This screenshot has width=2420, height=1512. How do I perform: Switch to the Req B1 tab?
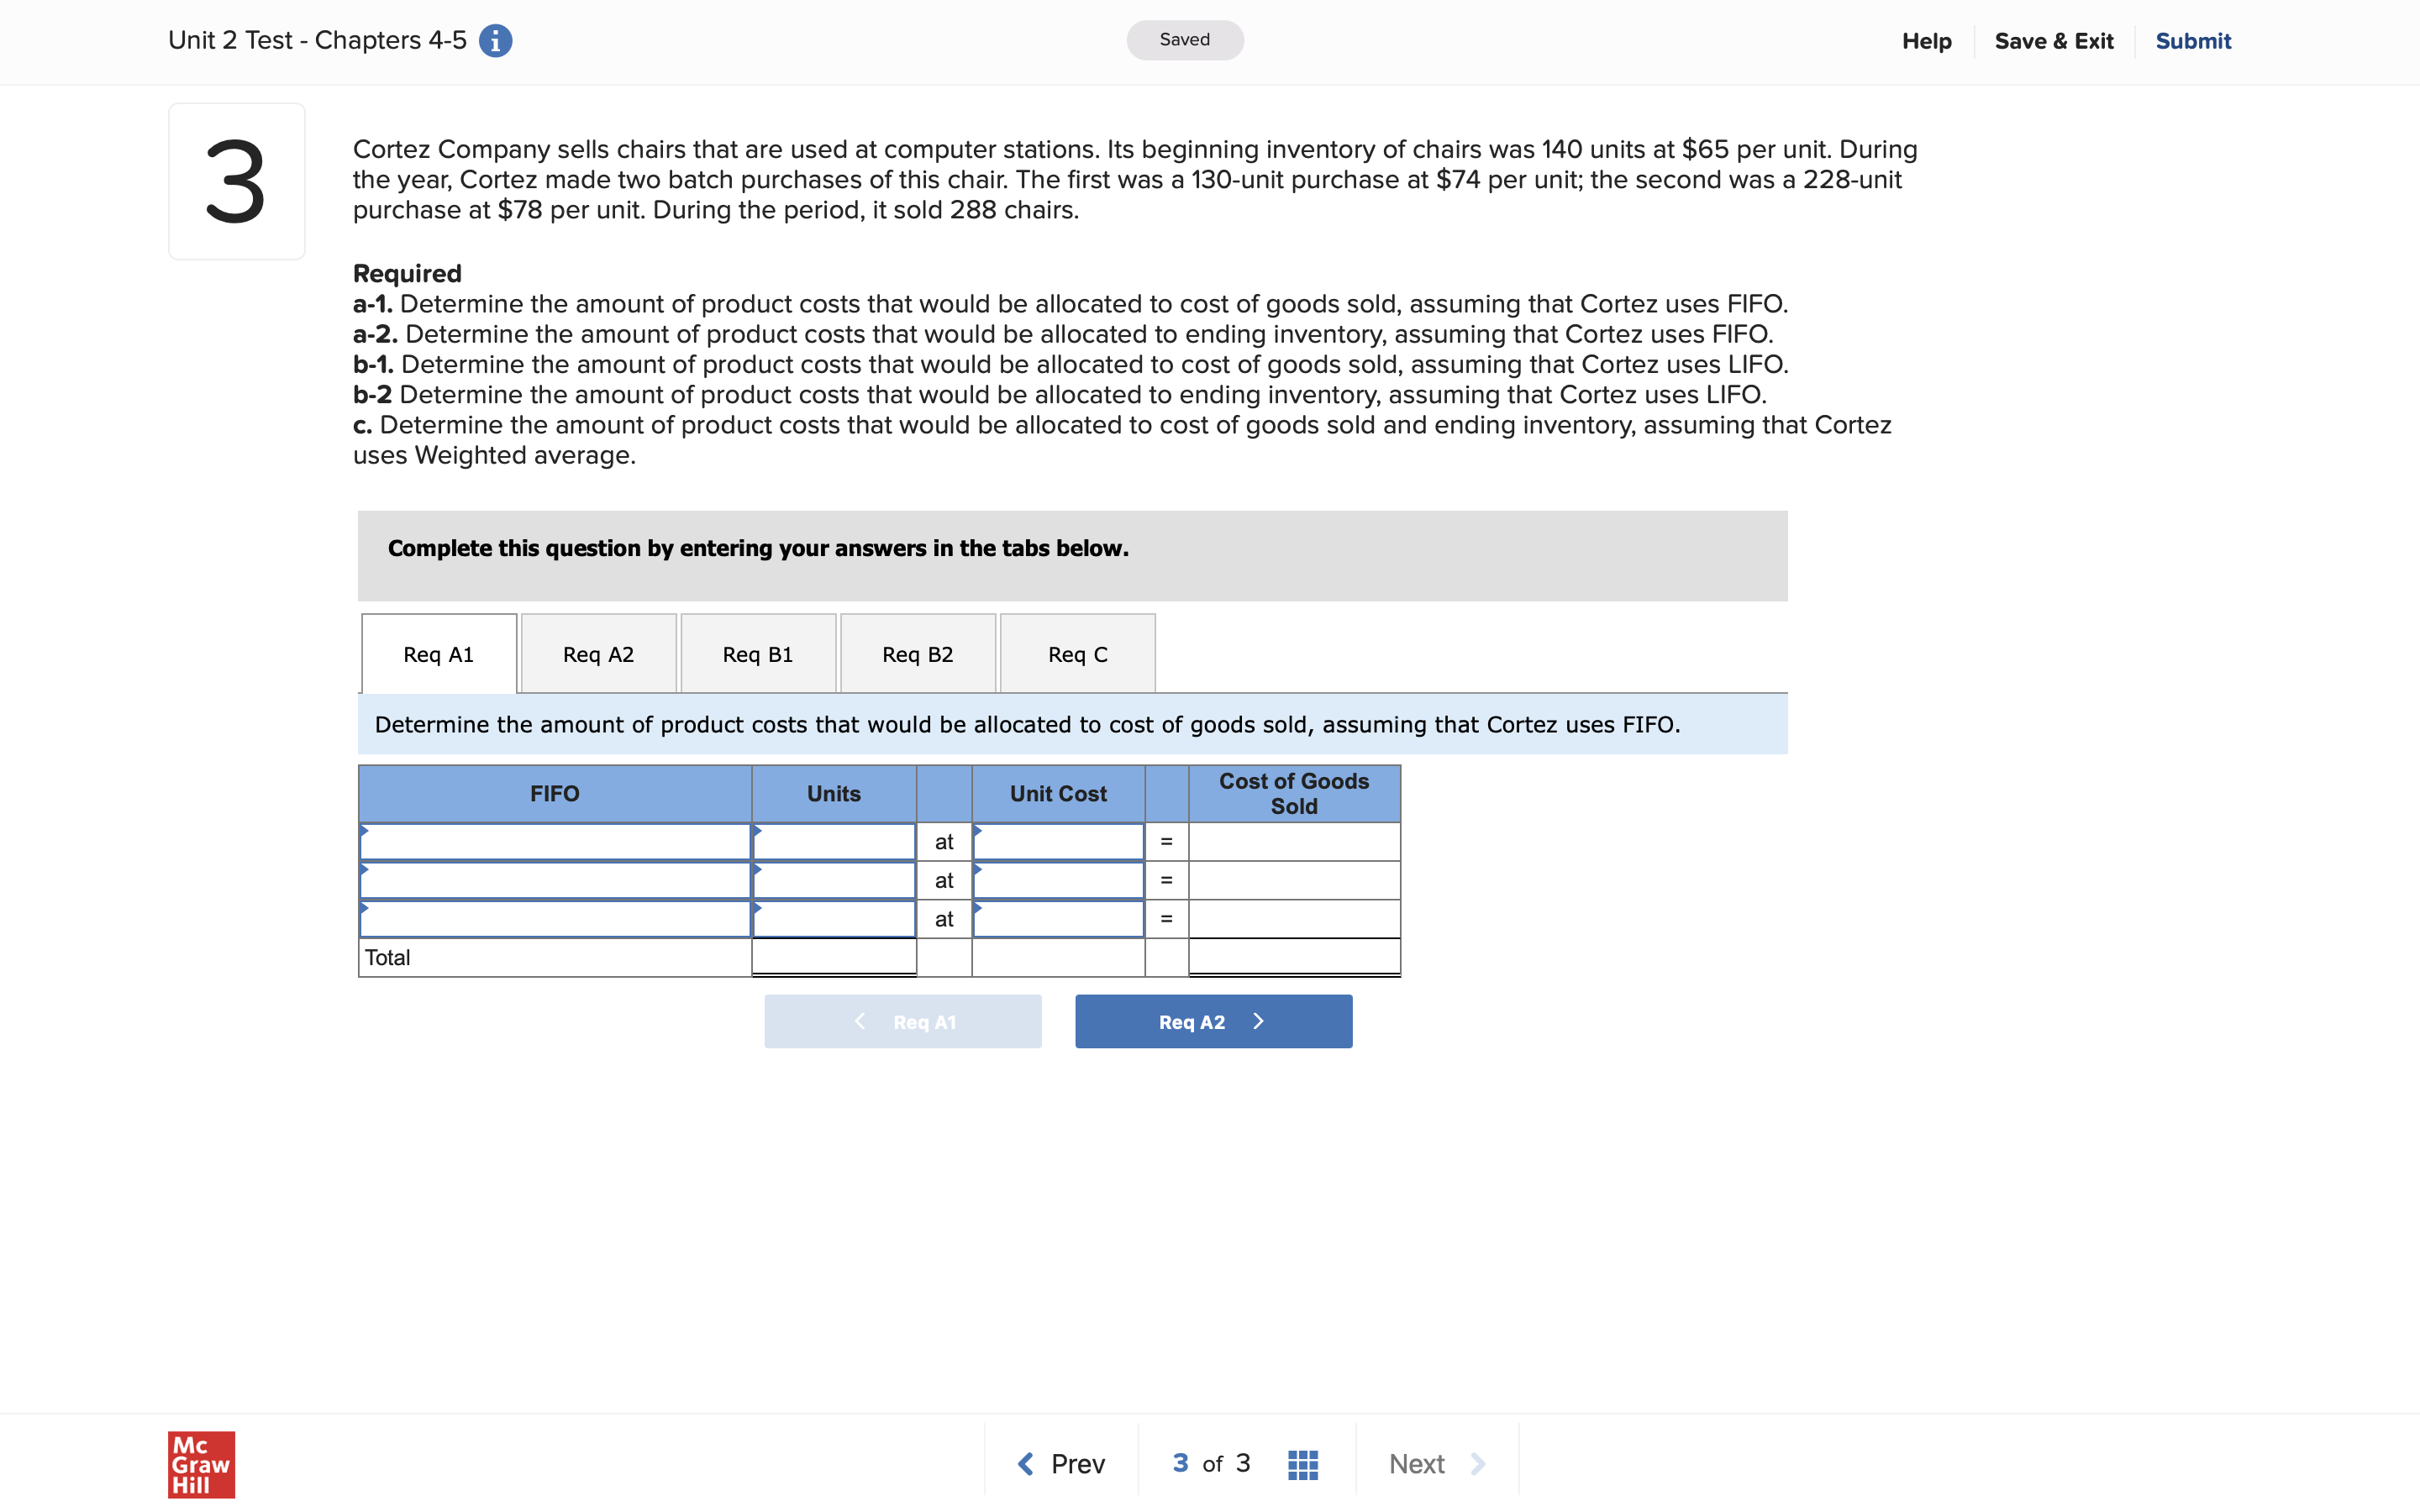click(x=757, y=653)
